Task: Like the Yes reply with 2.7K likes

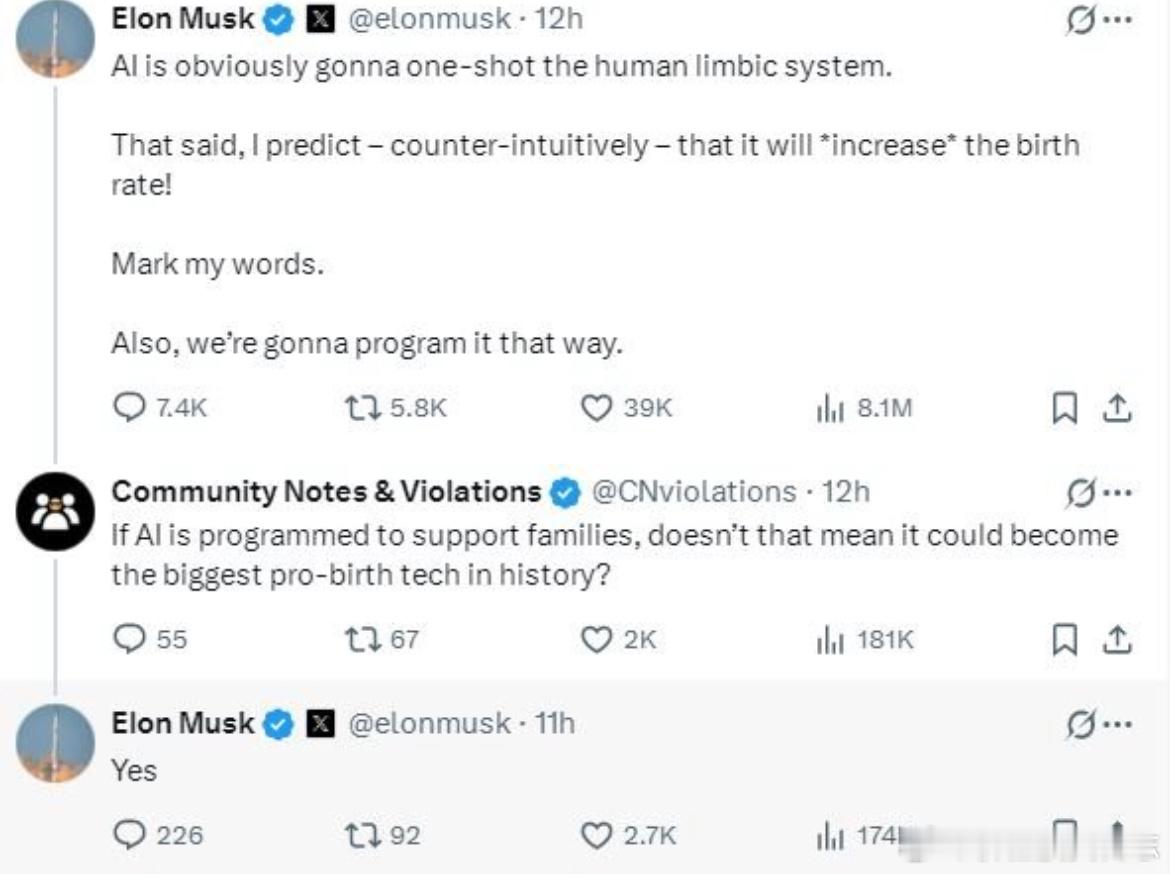Action: tap(596, 835)
